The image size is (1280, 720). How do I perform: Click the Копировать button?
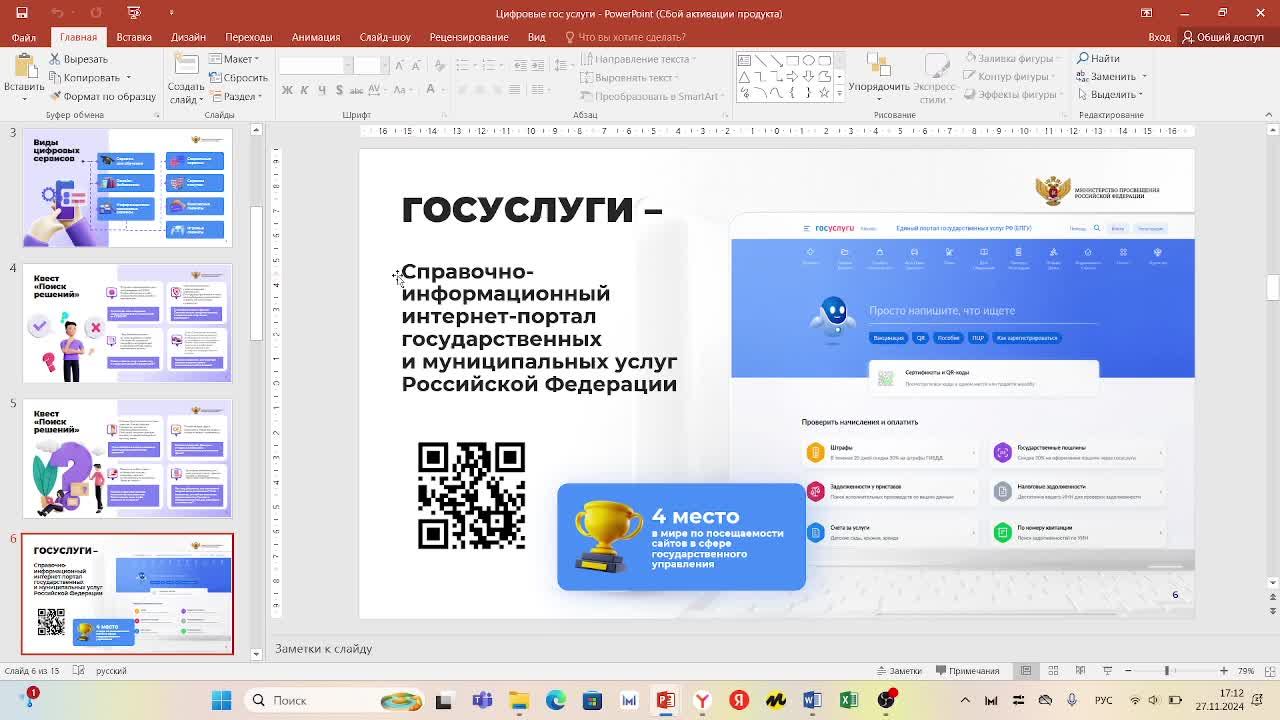83,77
